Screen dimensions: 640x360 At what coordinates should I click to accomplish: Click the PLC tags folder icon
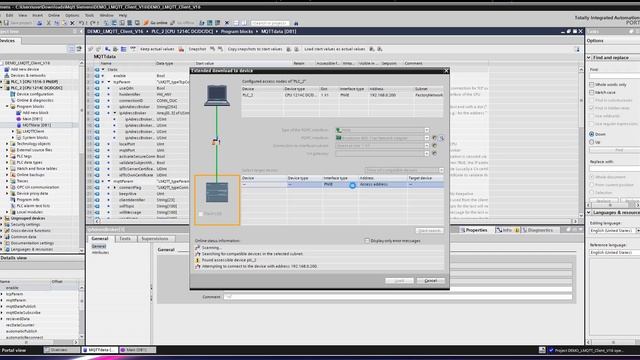(13, 156)
